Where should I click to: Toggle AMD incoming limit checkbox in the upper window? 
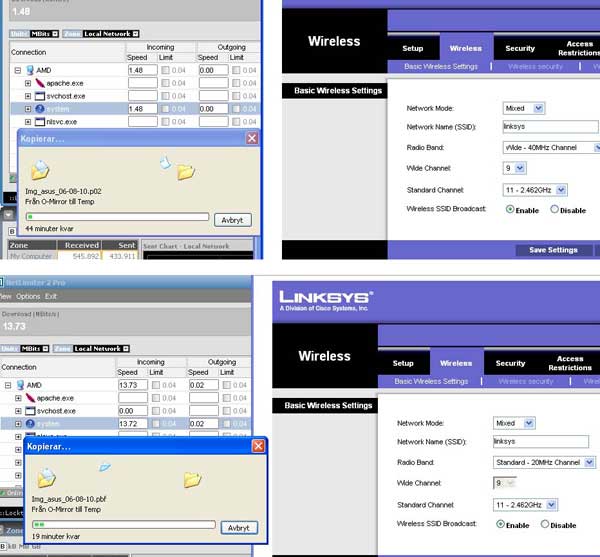165,70
